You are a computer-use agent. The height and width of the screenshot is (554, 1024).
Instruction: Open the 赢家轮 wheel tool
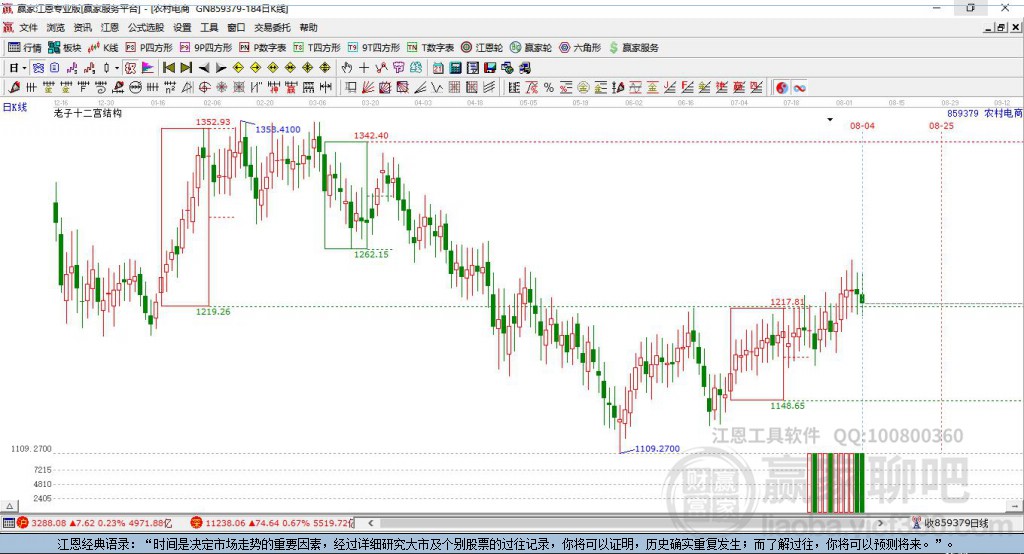click(x=531, y=48)
